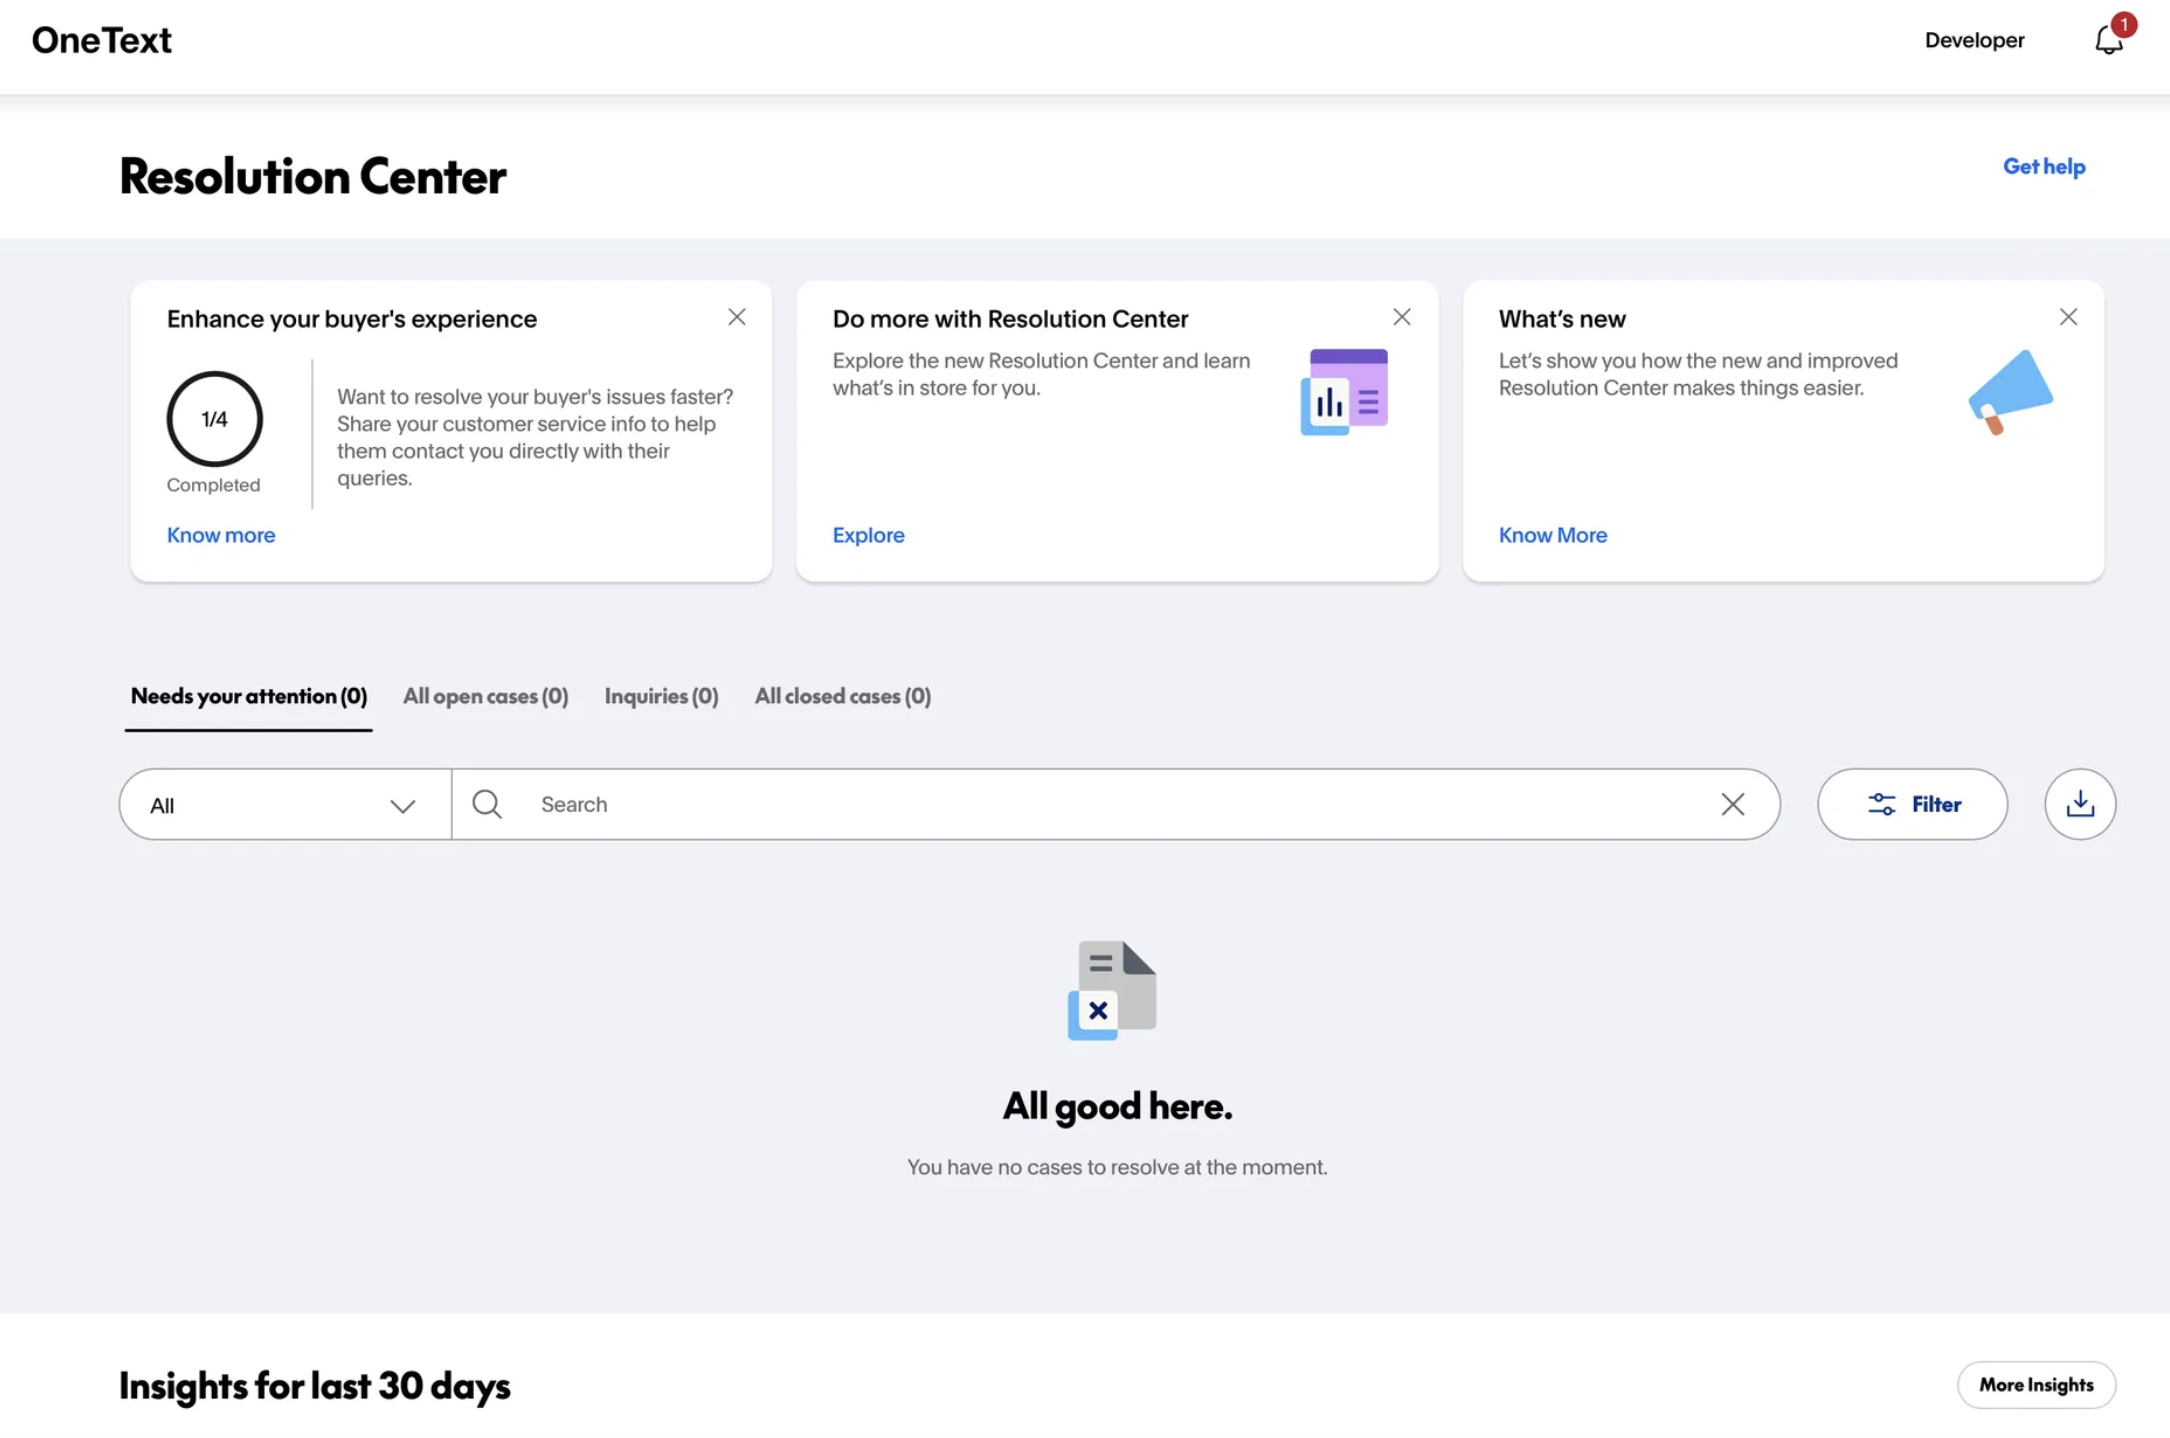The width and height of the screenshot is (2170, 1438).
Task: Expand the All case type dropdown
Action: click(284, 805)
